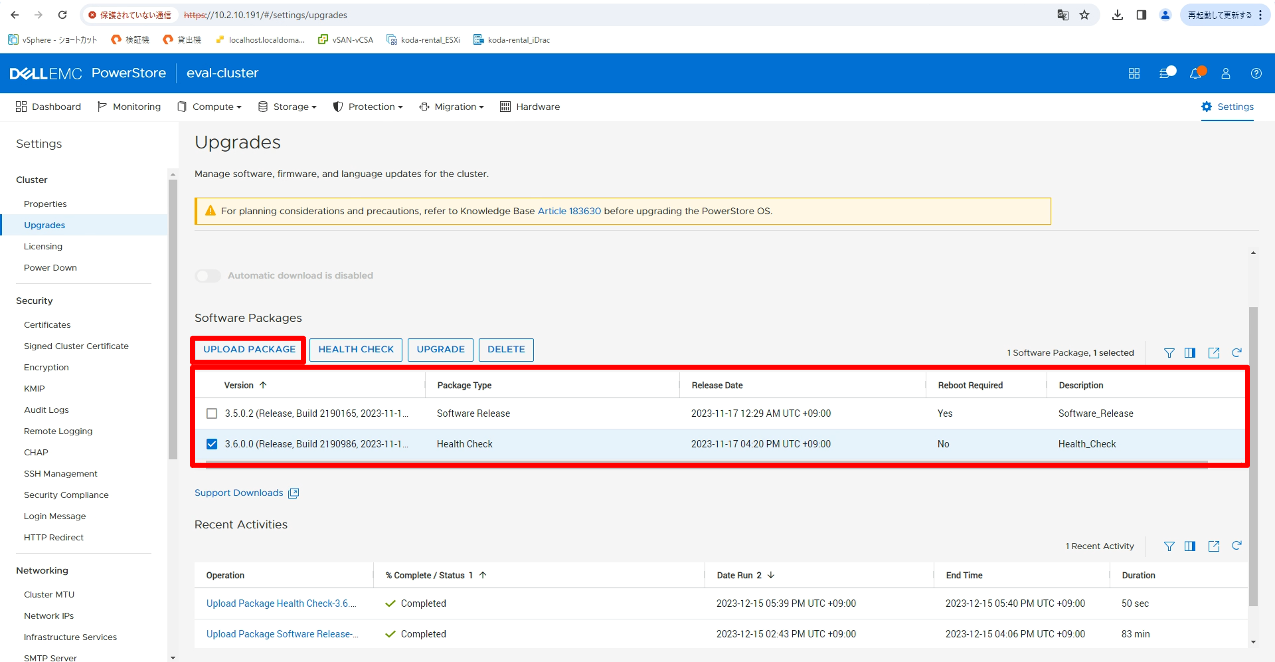Viewport: 1275px width, 662px height.
Task: Filter the Recent Activities table
Action: (x=1169, y=546)
